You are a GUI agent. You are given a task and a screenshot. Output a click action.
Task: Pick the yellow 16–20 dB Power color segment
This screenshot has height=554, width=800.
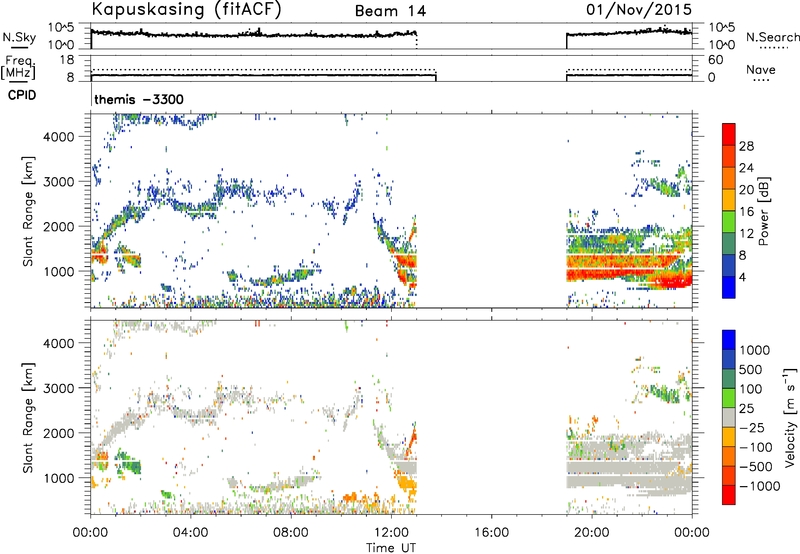729,199
